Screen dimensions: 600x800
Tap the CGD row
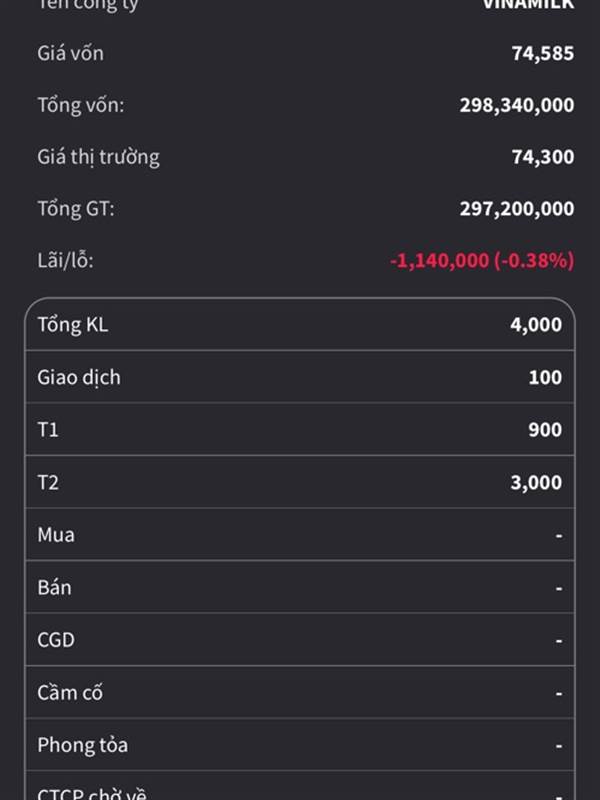point(300,640)
